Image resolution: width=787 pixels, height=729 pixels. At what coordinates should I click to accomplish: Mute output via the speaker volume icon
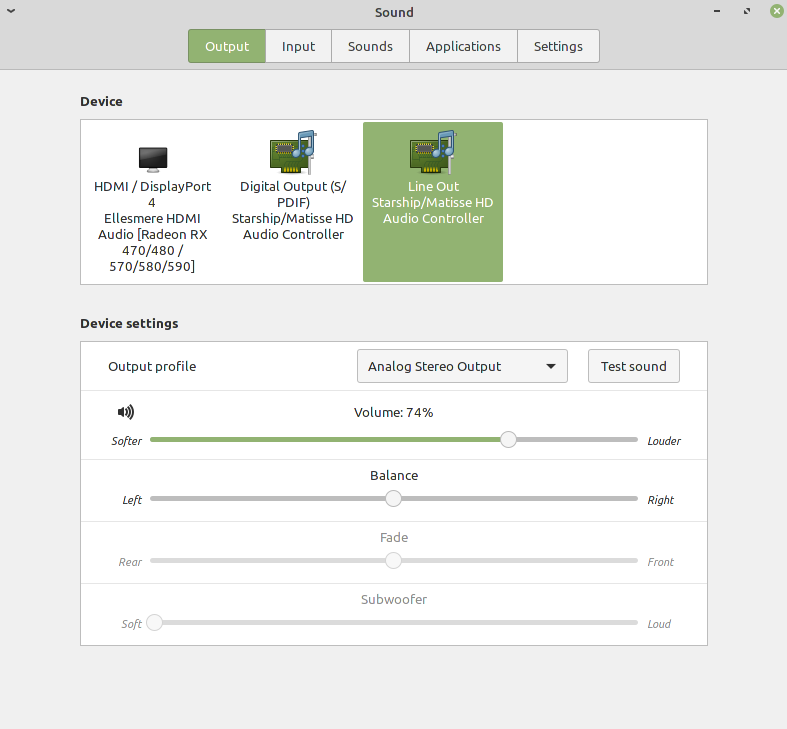[x=125, y=412]
